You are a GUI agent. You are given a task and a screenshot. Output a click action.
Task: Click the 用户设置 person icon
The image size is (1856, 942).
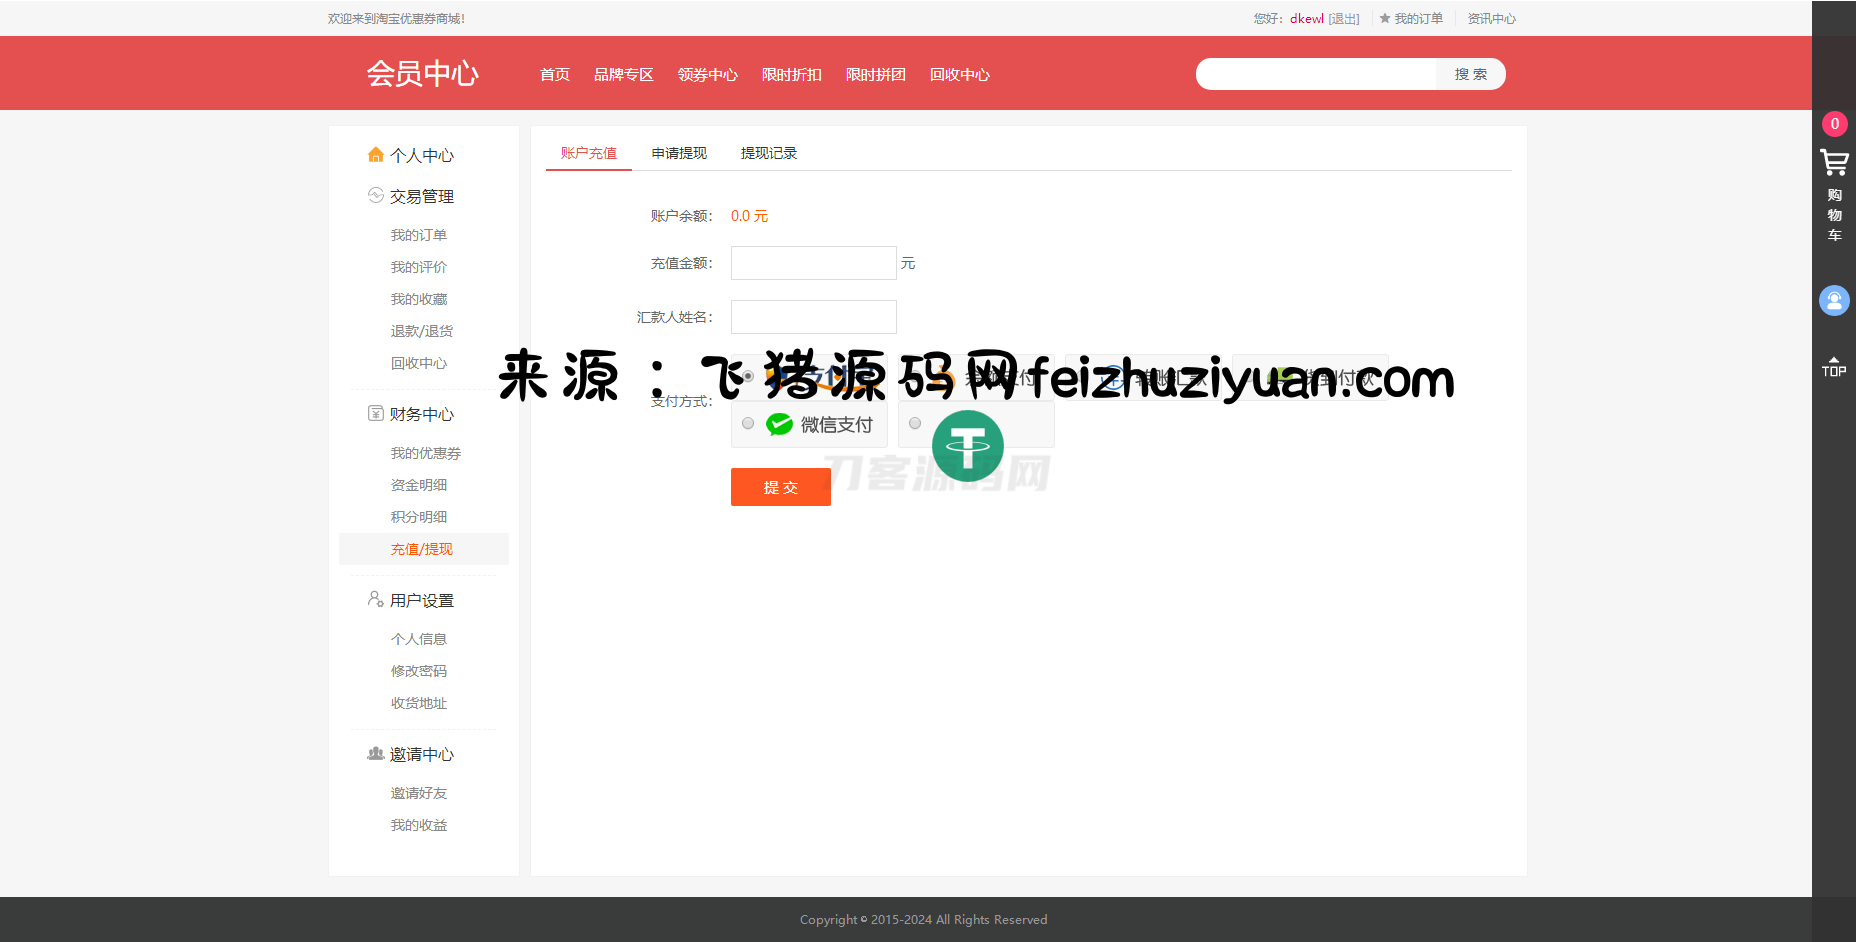coord(376,599)
